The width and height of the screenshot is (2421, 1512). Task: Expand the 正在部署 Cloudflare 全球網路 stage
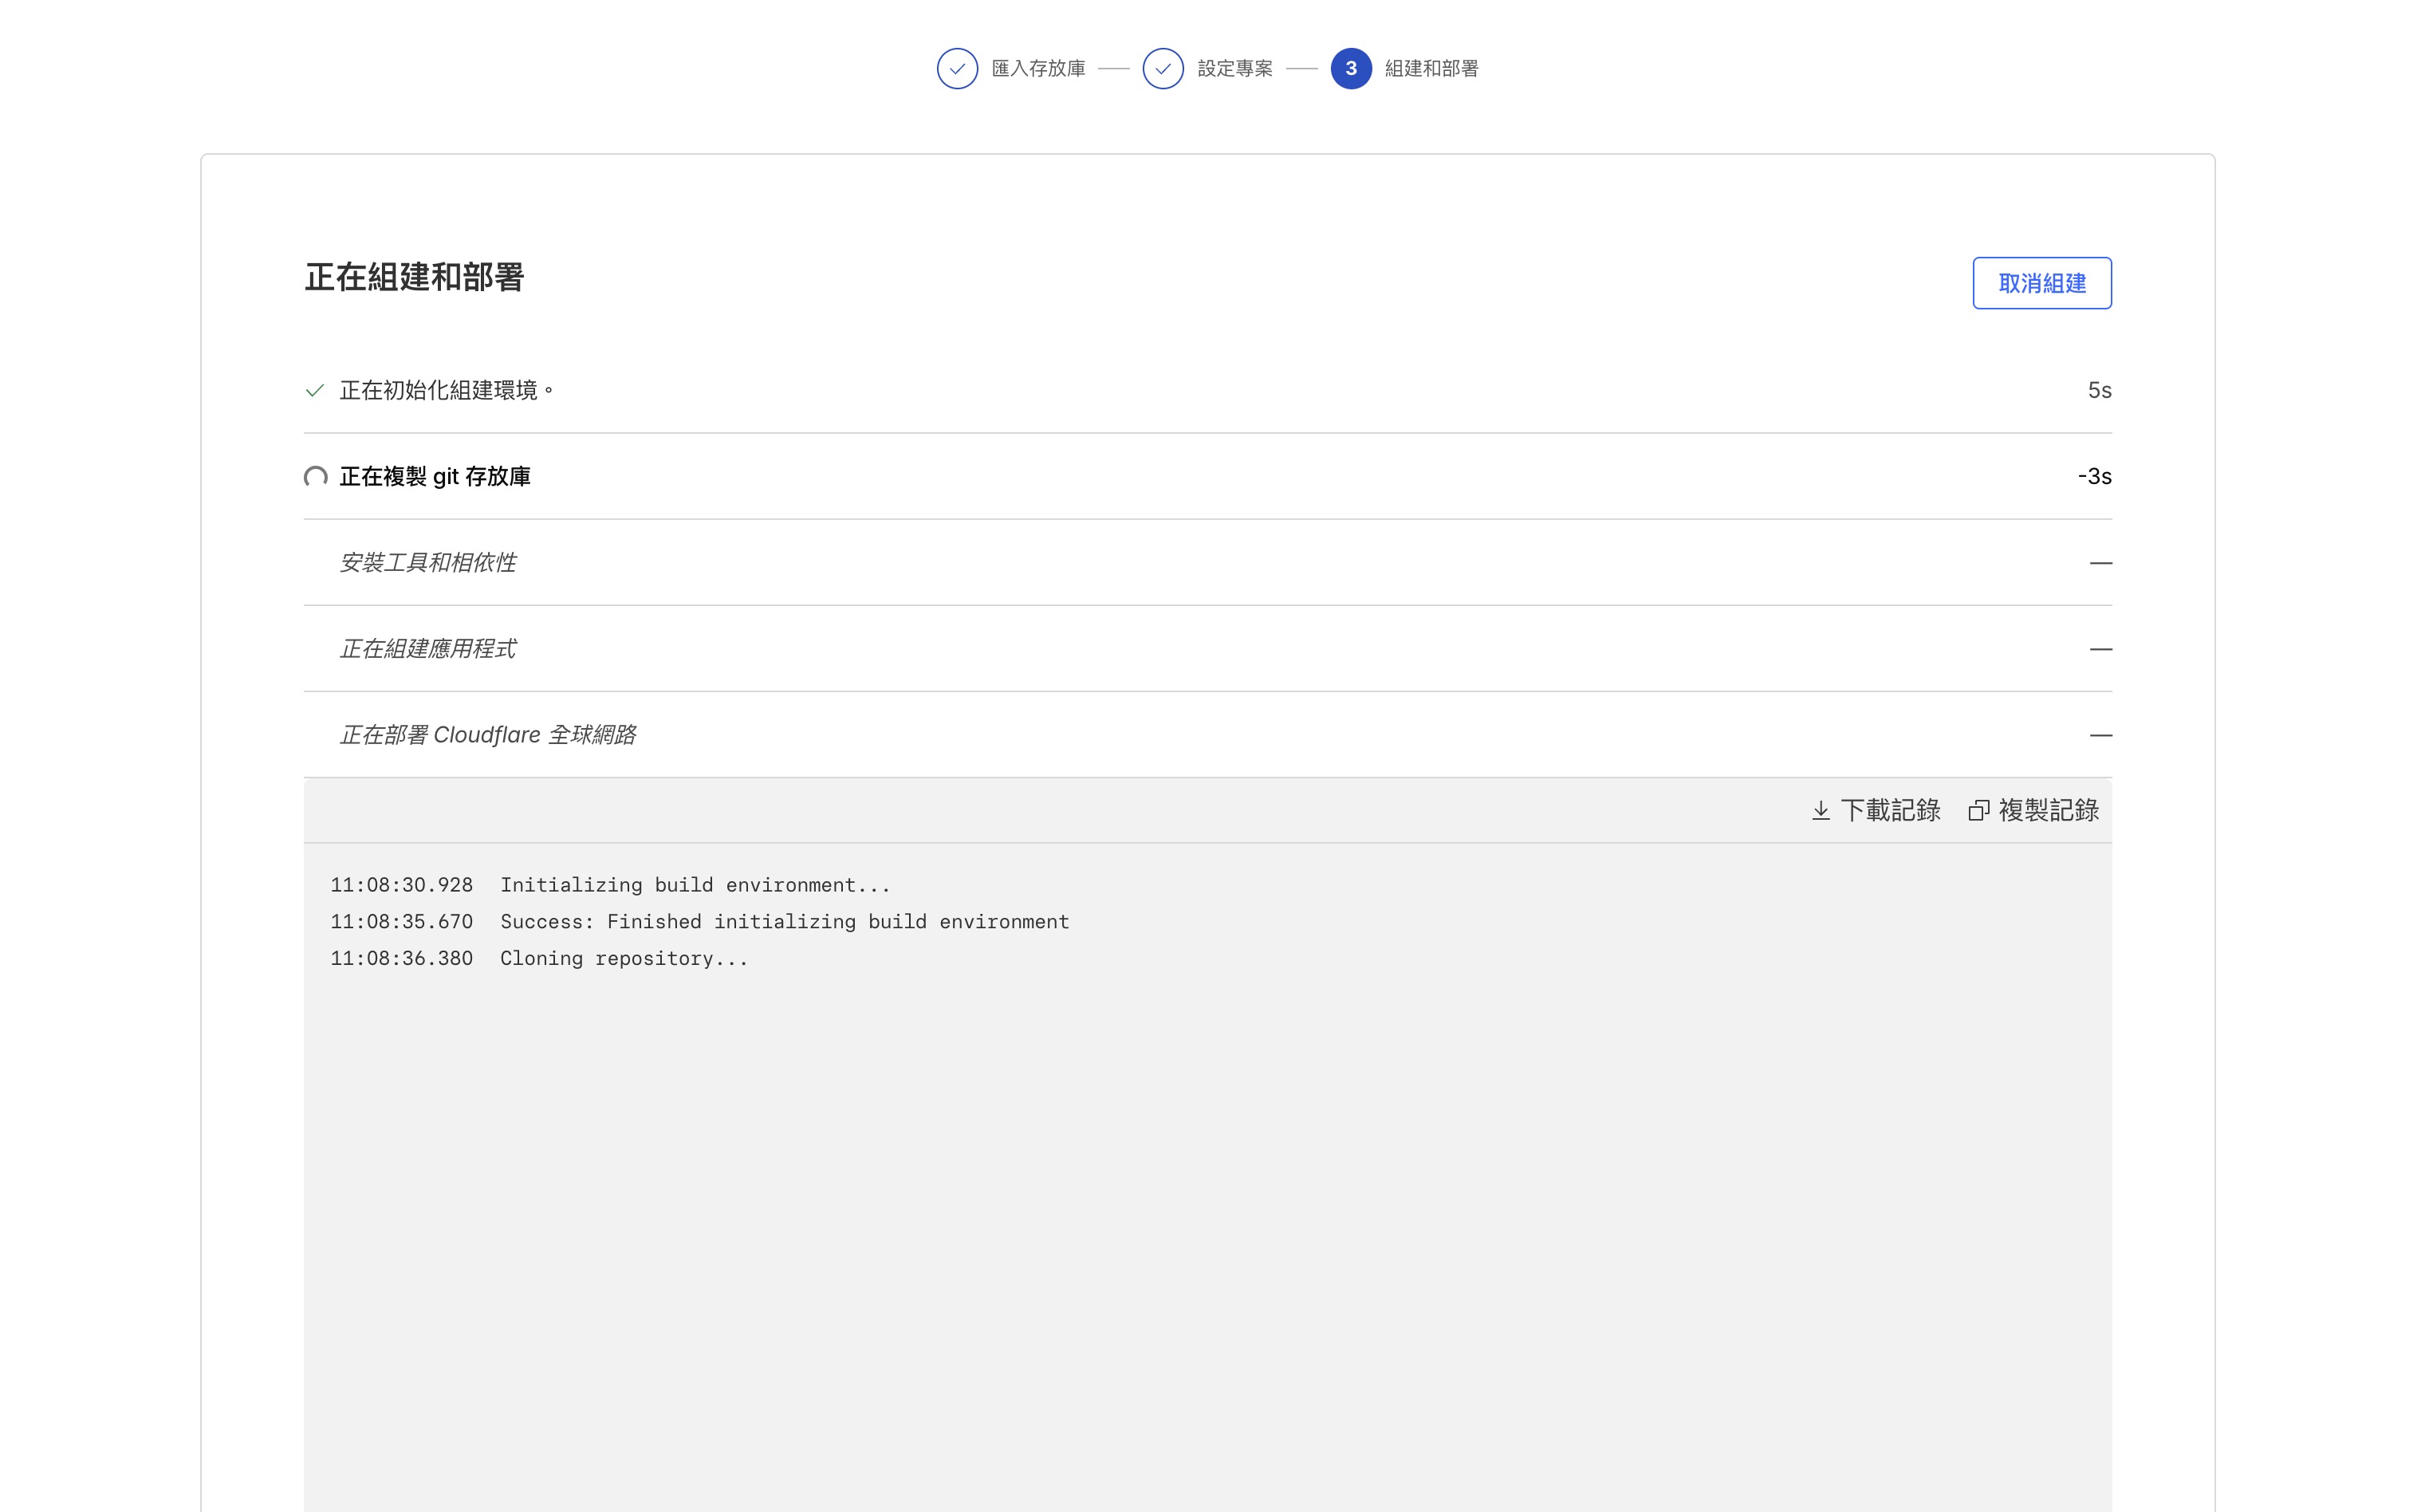(x=490, y=734)
